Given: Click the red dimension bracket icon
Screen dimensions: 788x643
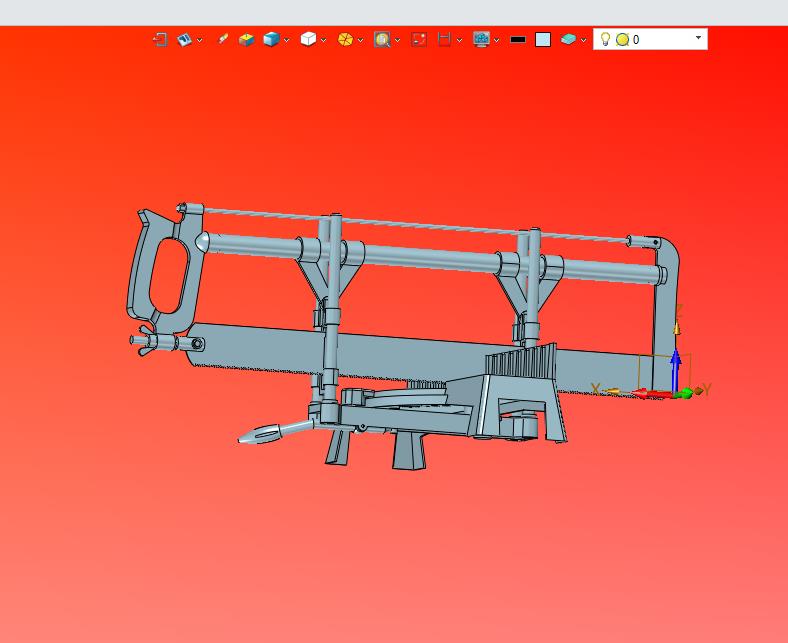Looking at the screenshot, I should (444, 39).
